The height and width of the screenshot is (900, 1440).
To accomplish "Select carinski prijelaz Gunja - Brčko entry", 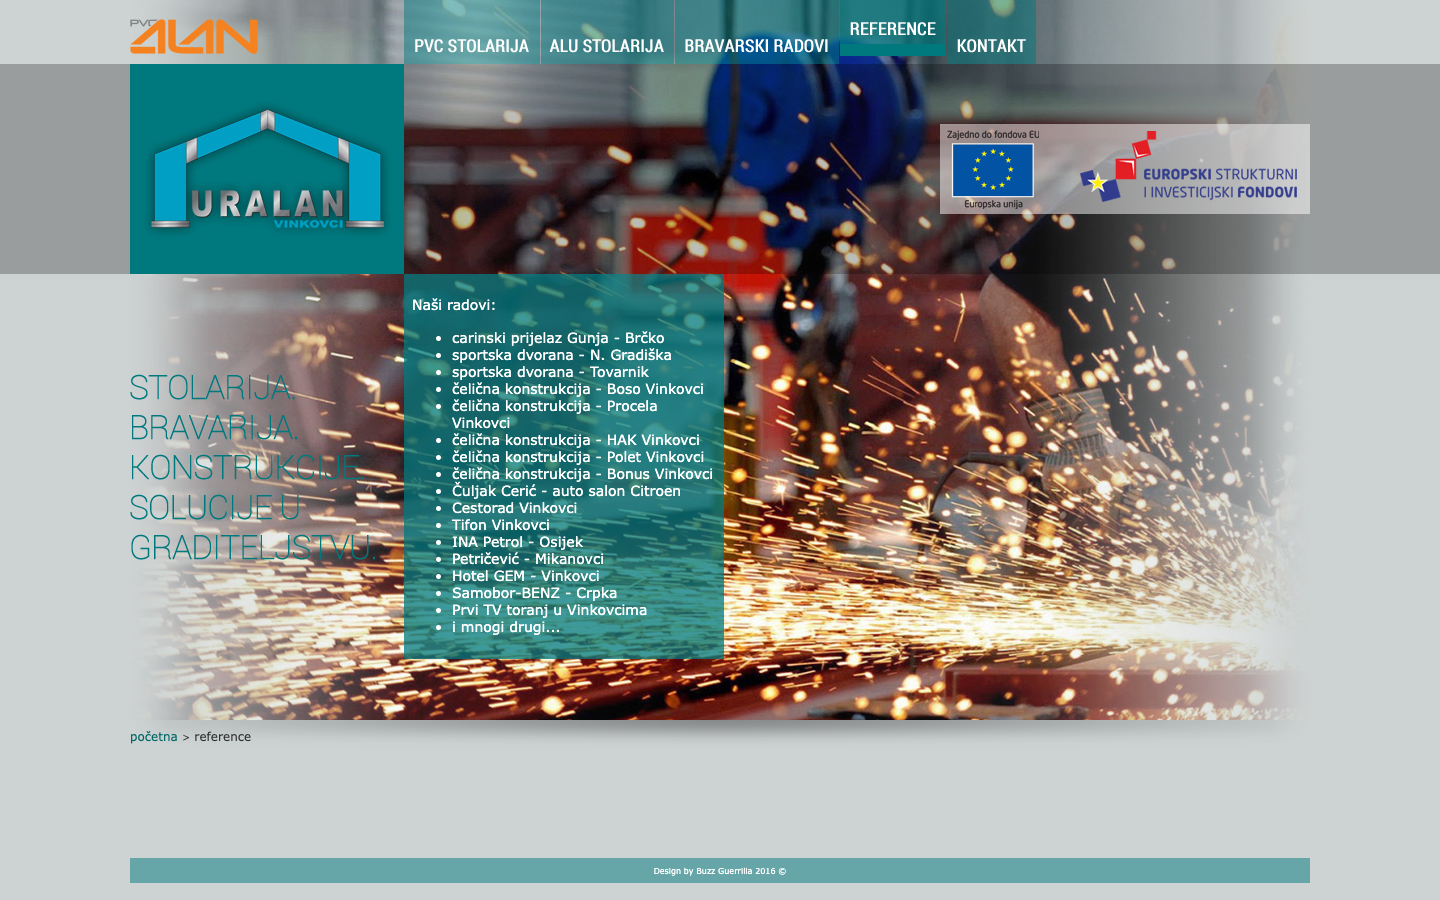I will click(557, 338).
